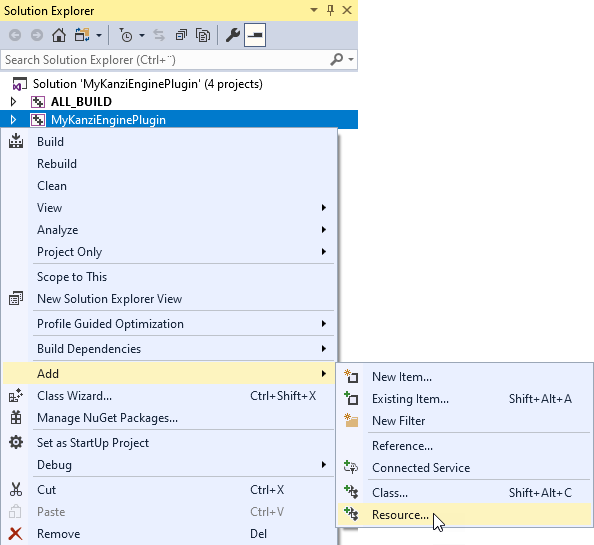
Task: Choose Build from the context menu
Action: coord(169,142)
